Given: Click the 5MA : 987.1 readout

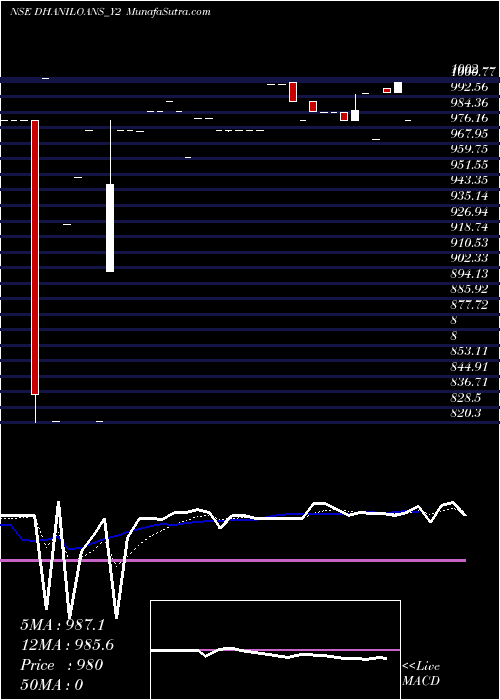Looking at the screenshot, I should pyautogui.click(x=62, y=625).
